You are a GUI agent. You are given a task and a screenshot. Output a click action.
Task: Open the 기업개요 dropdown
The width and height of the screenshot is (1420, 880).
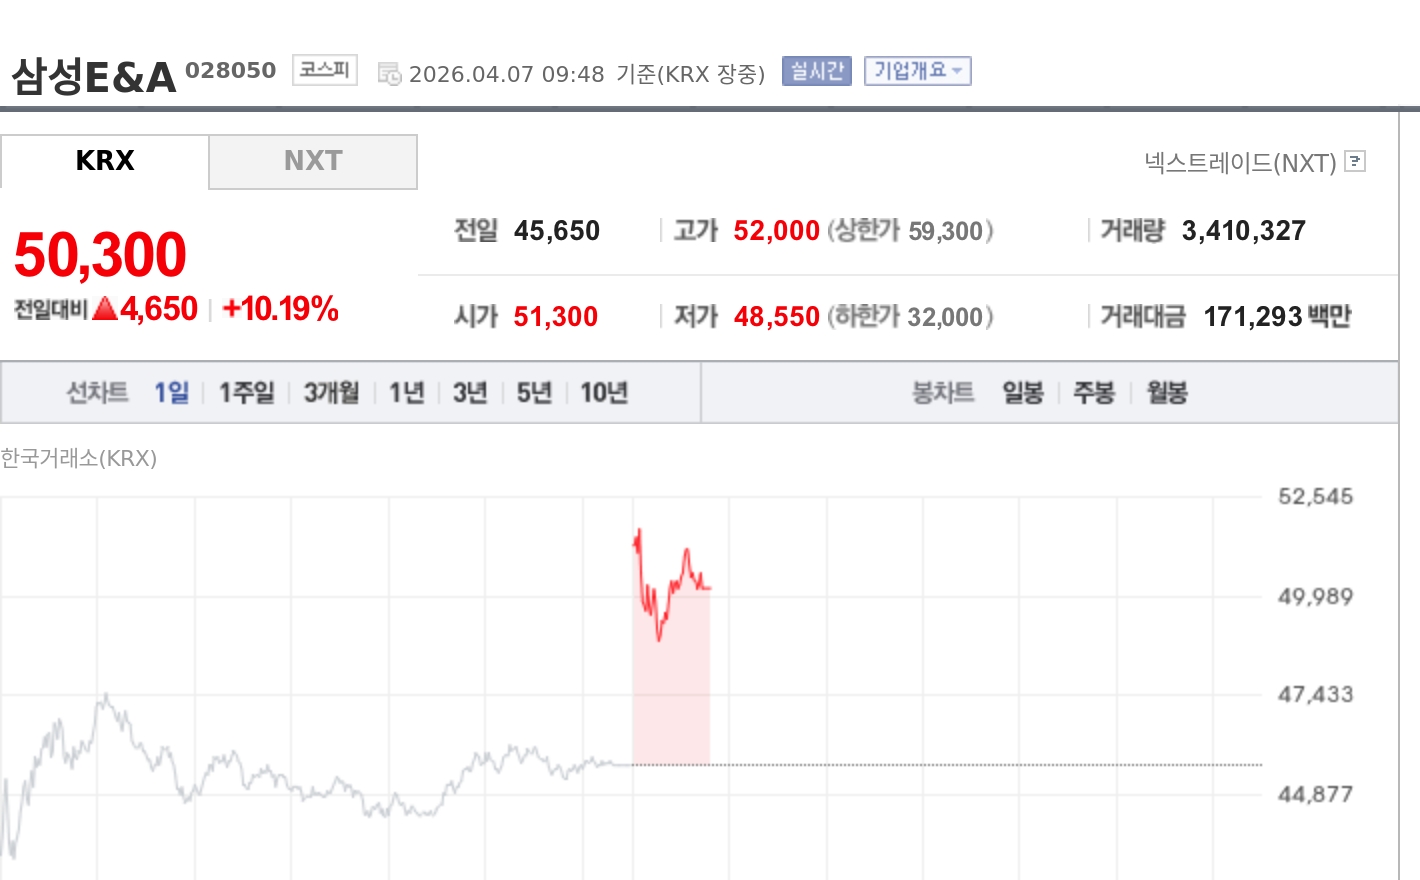coord(916,71)
